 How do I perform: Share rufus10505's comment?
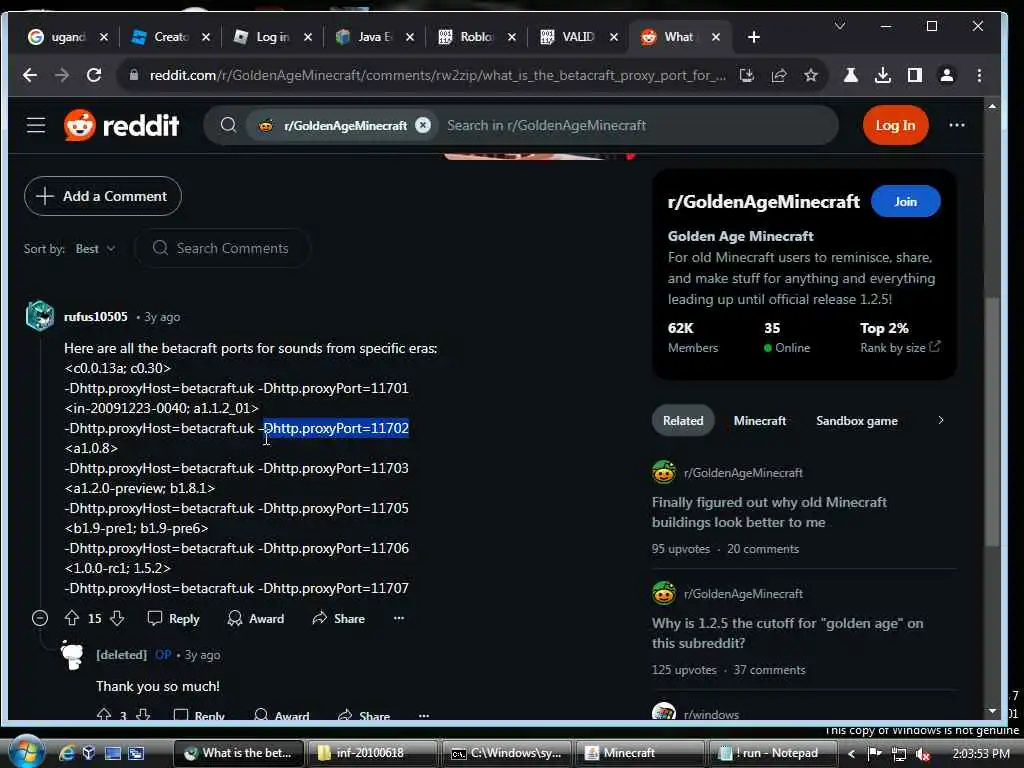[x=338, y=618]
